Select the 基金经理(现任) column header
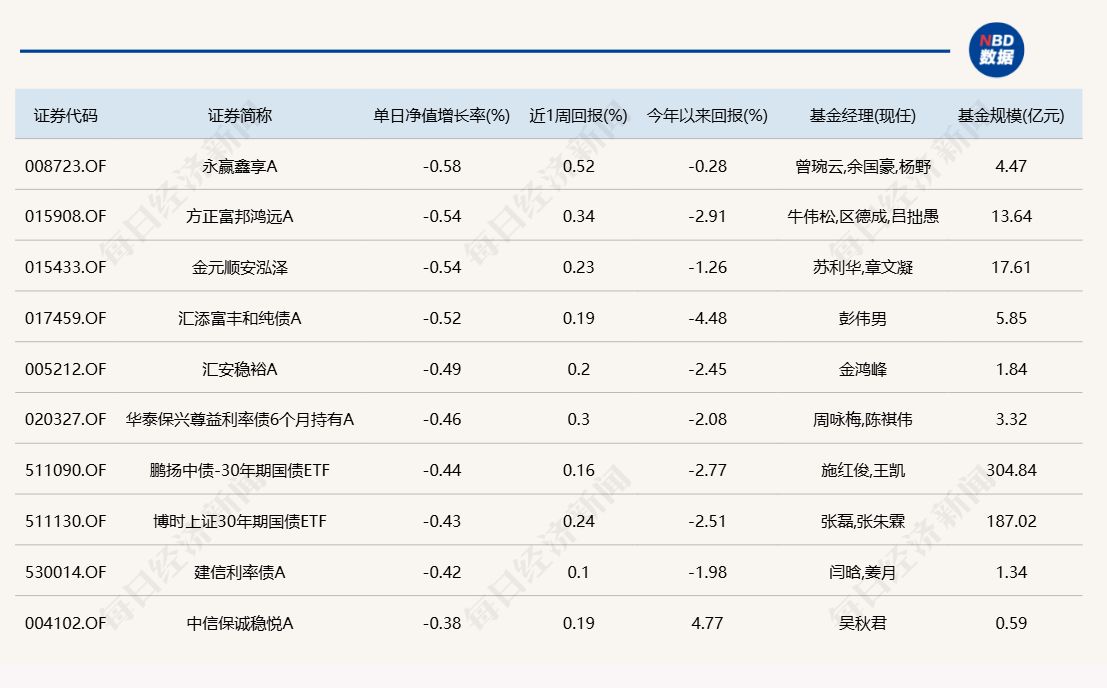This screenshot has height=688, width=1107. [x=862, y=115]
